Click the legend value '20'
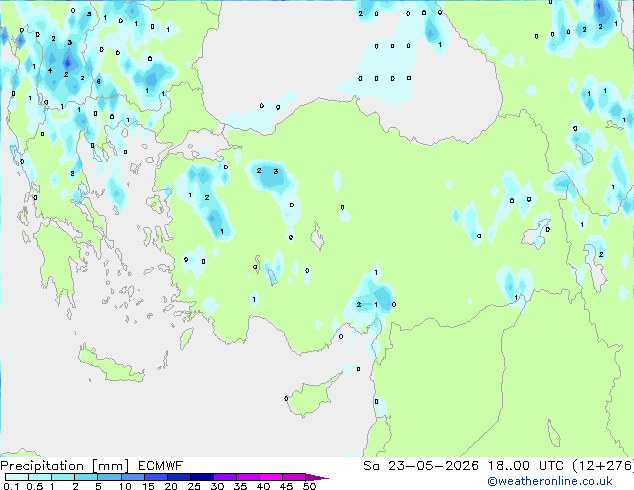 pos(171,486)
